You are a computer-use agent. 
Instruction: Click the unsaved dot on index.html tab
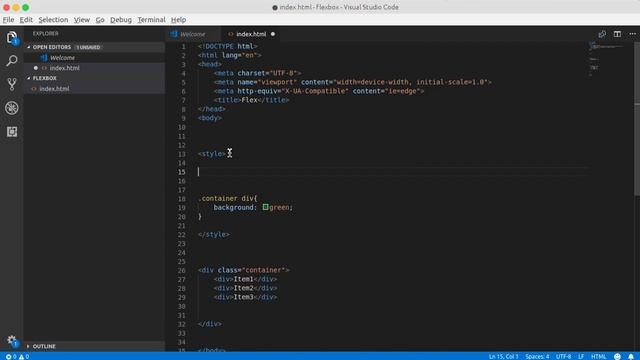click(273, 34)
